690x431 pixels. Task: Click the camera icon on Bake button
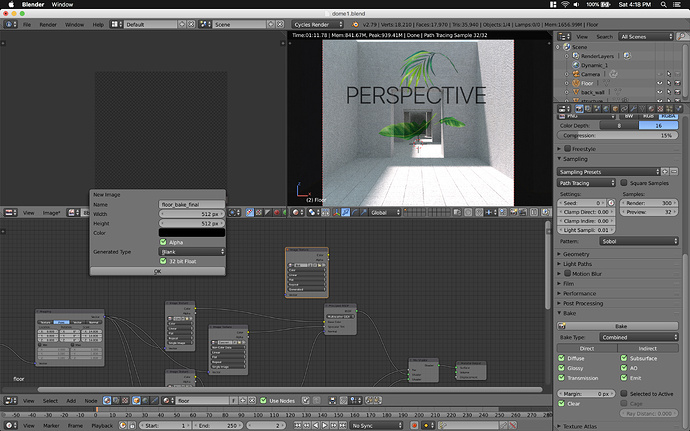562,326
